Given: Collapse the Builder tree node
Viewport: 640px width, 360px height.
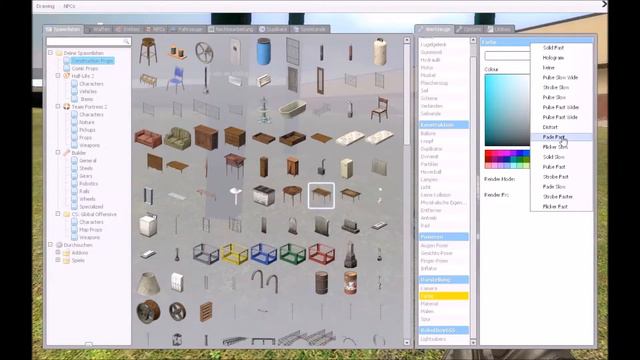Looking at the screenshot, I should point(58,153).
